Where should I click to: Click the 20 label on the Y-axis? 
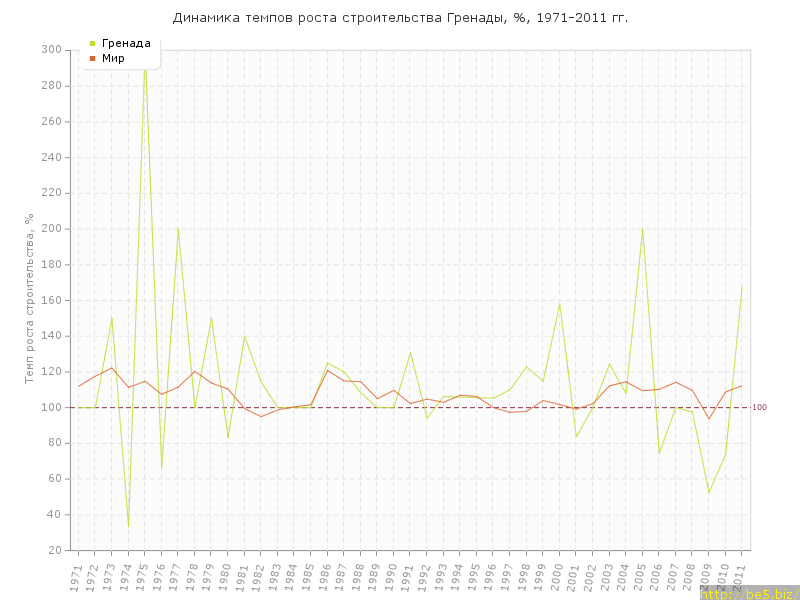[55, 551]
